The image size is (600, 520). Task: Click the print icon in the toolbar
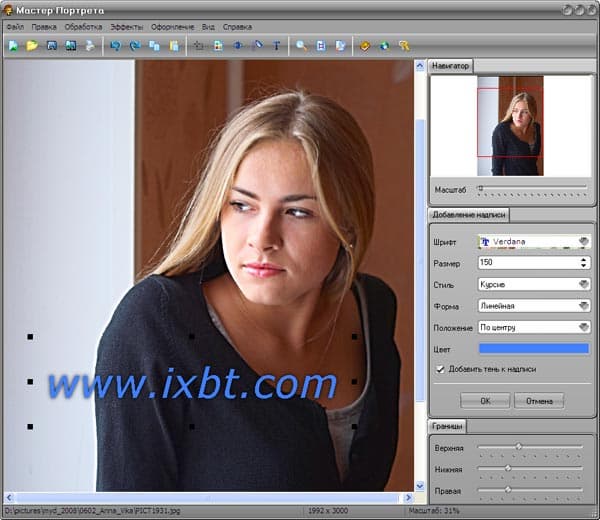pyautogui.click(x=90, y=46)
